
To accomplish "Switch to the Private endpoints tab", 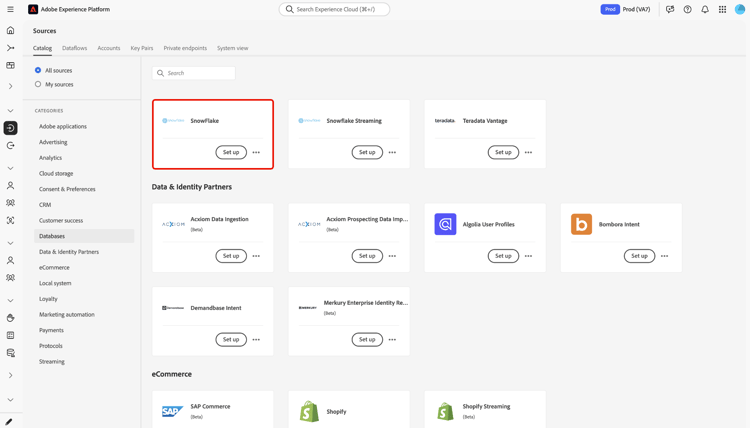I will [185, 48].
